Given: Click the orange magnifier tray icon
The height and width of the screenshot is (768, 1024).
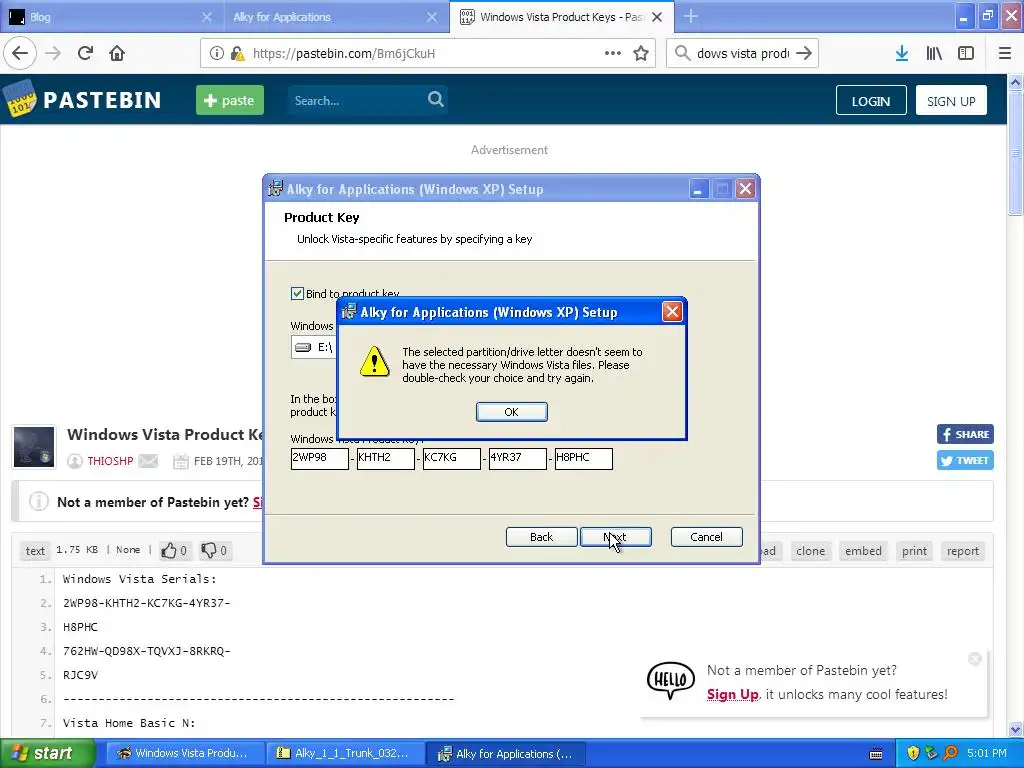Looking at the screenshot, I should [x=951, y=753].
